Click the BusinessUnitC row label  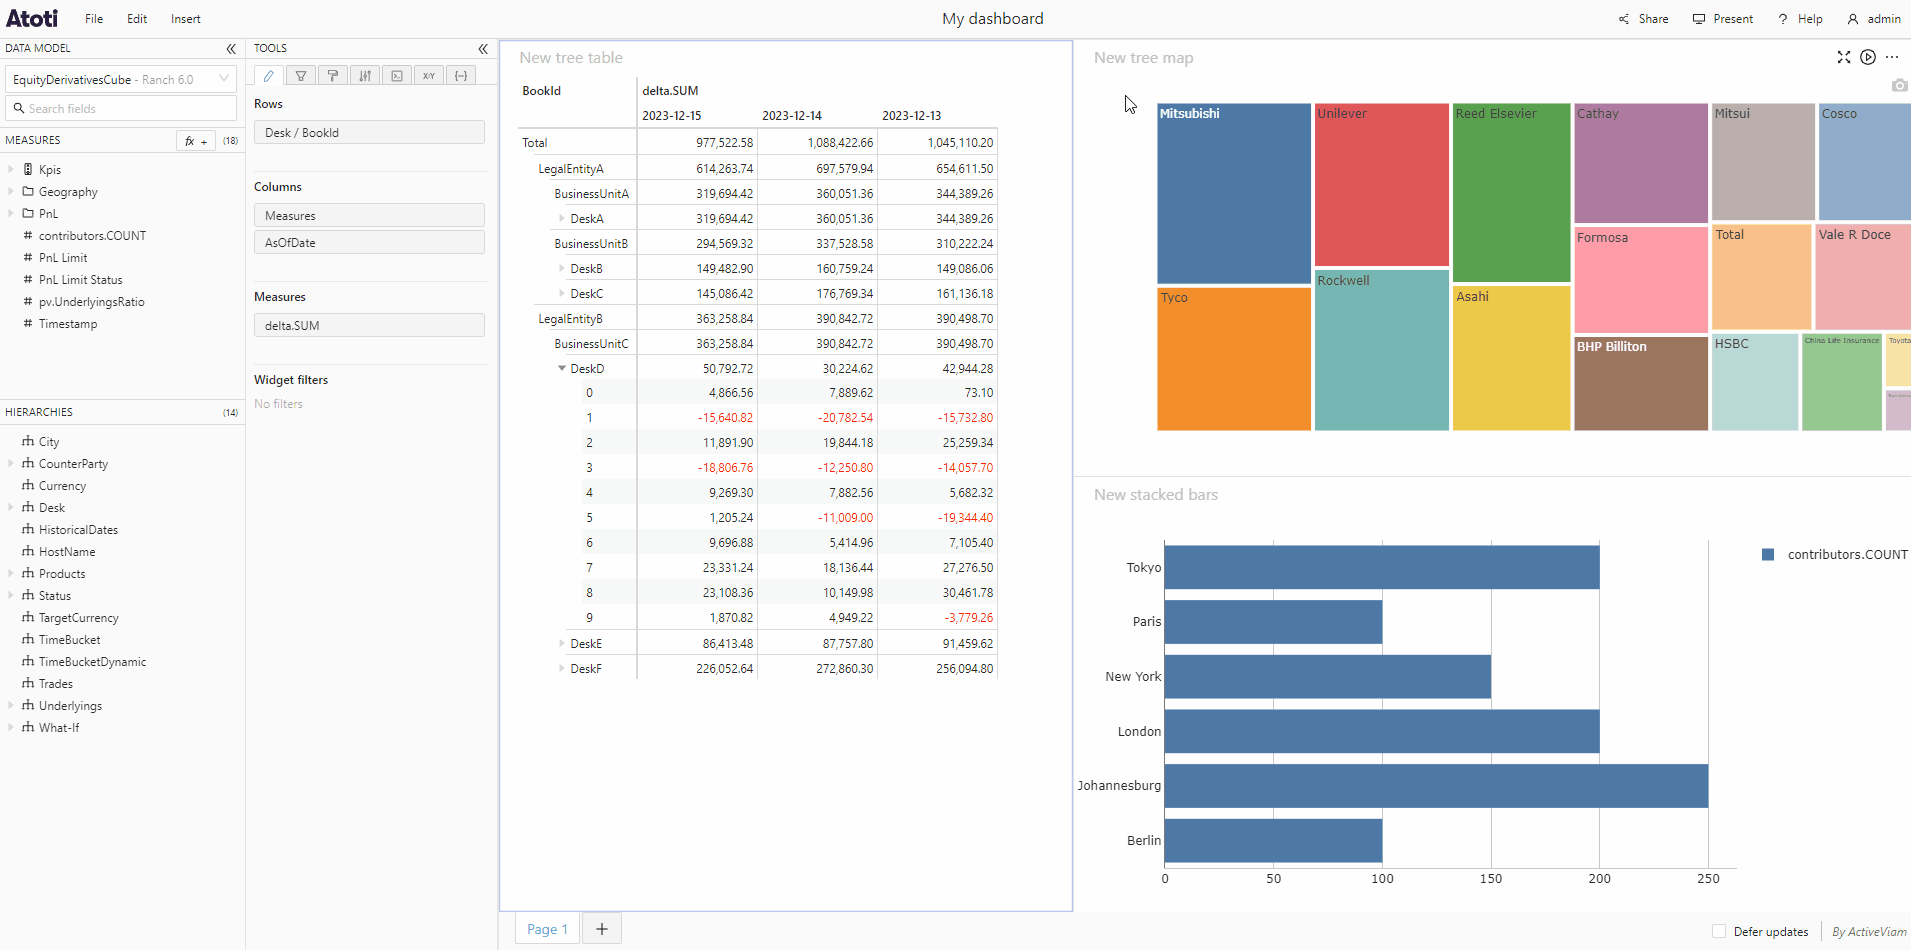click(x=591, y=343)
